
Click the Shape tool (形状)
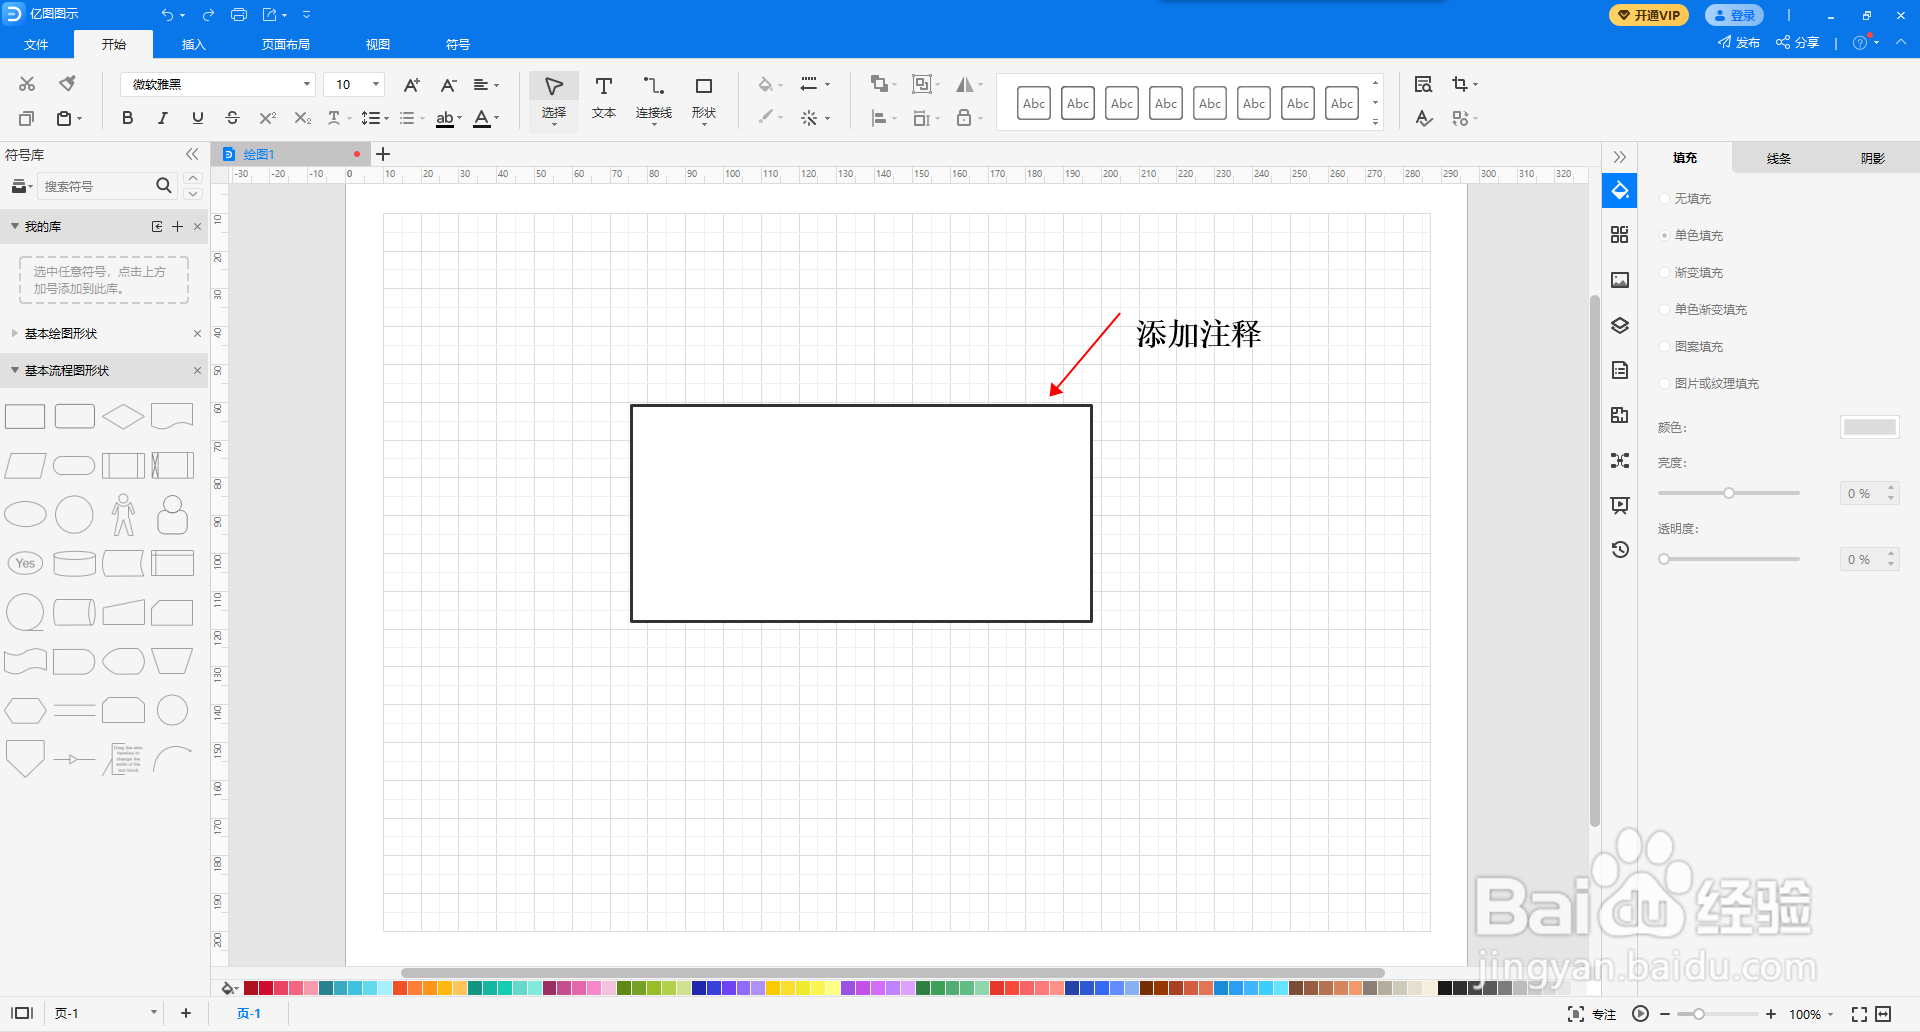point(704,98)
